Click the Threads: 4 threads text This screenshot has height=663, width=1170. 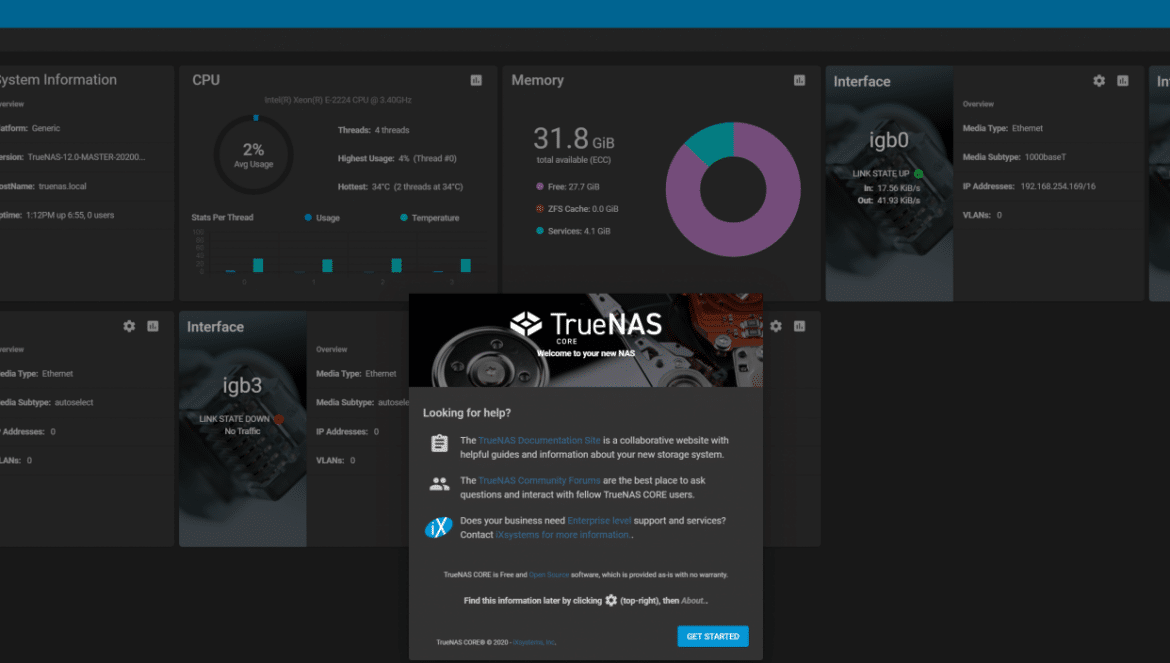tap(373, 130)
